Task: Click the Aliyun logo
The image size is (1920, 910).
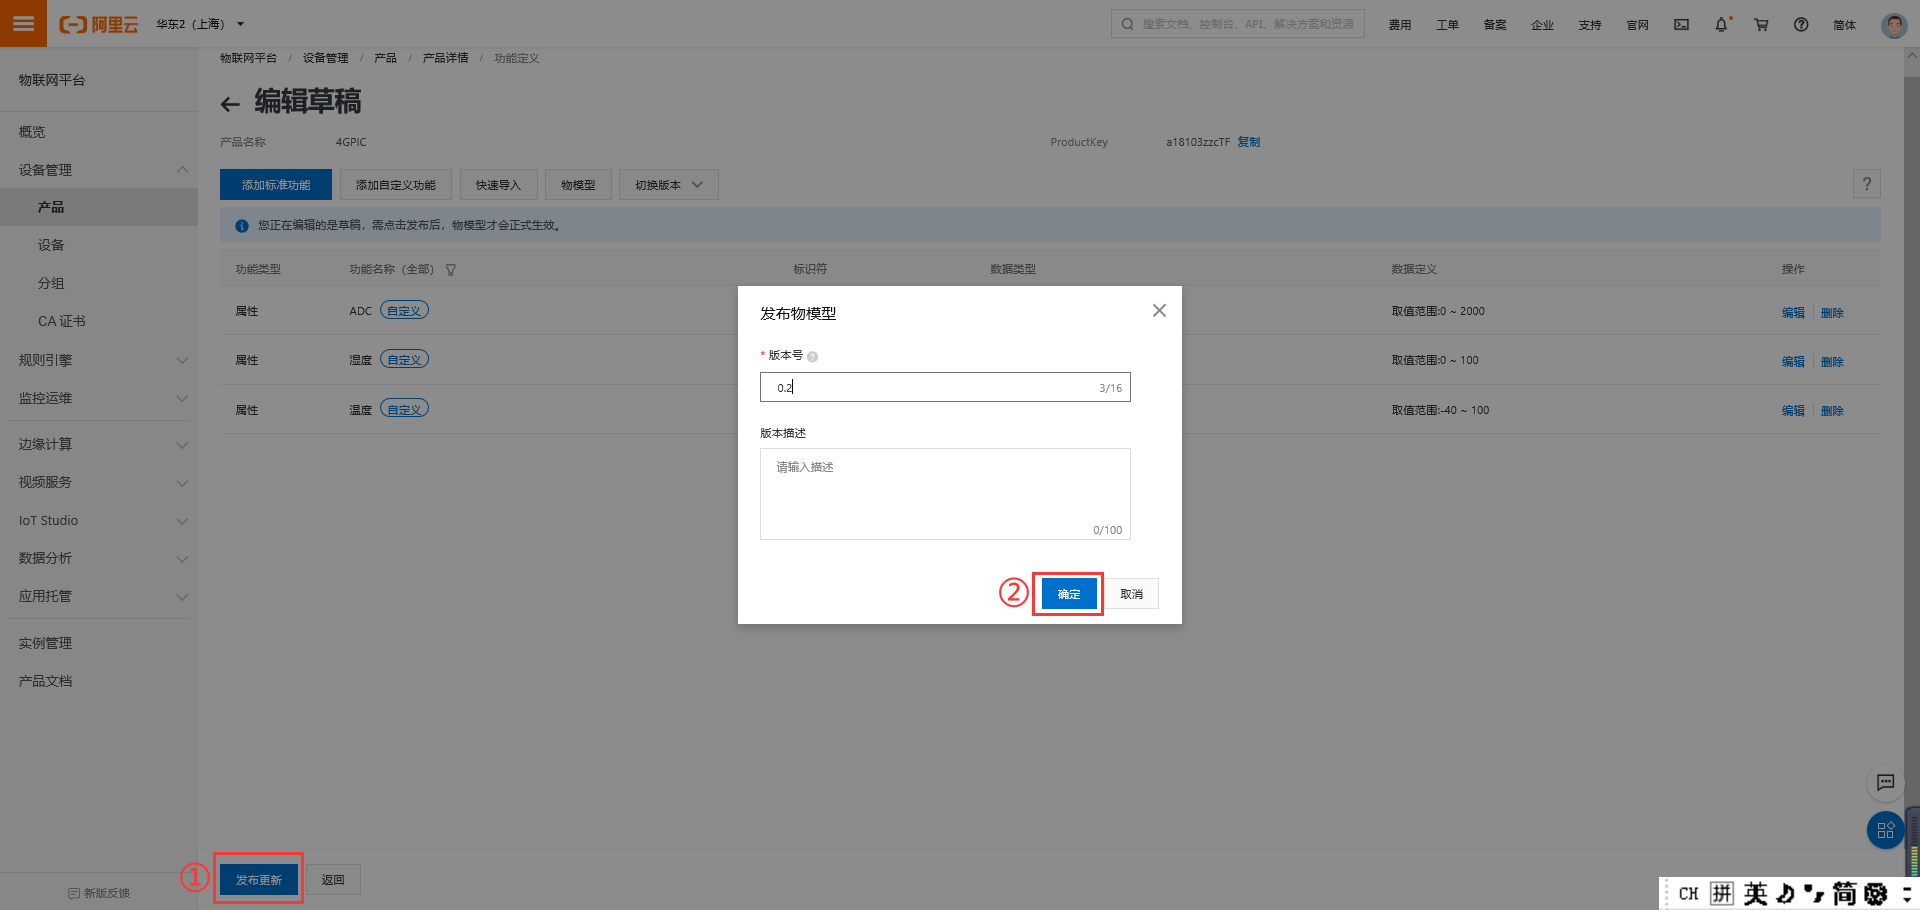Action: [98, 24]
